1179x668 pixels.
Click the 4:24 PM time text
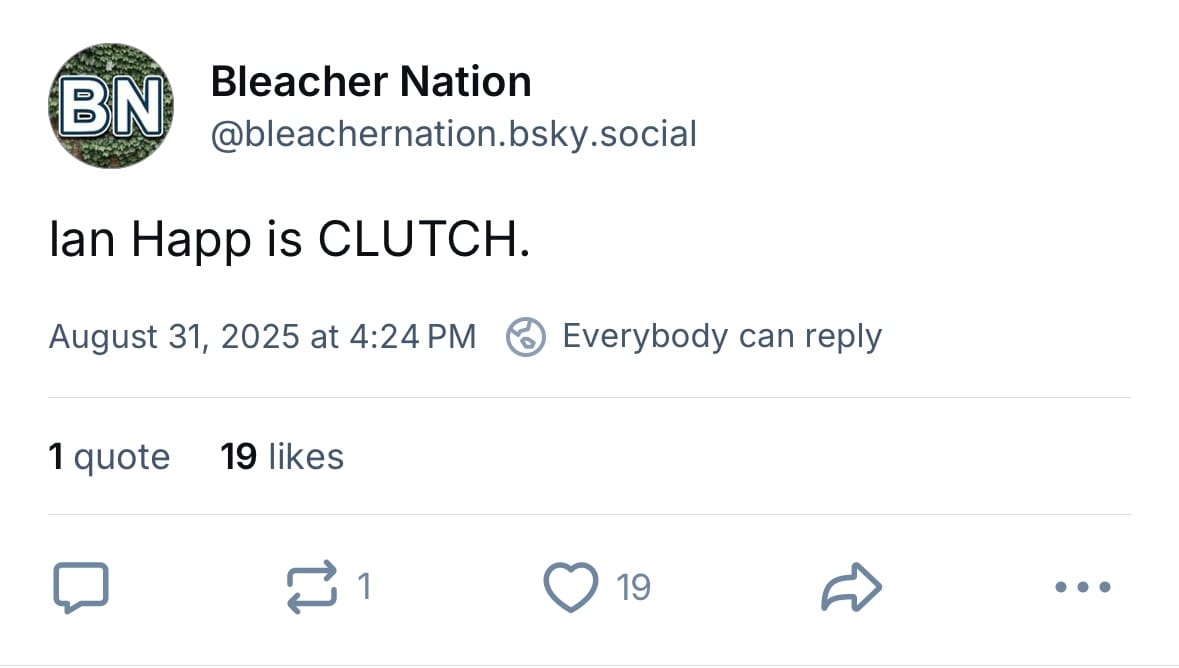click(x=413, y=336)
